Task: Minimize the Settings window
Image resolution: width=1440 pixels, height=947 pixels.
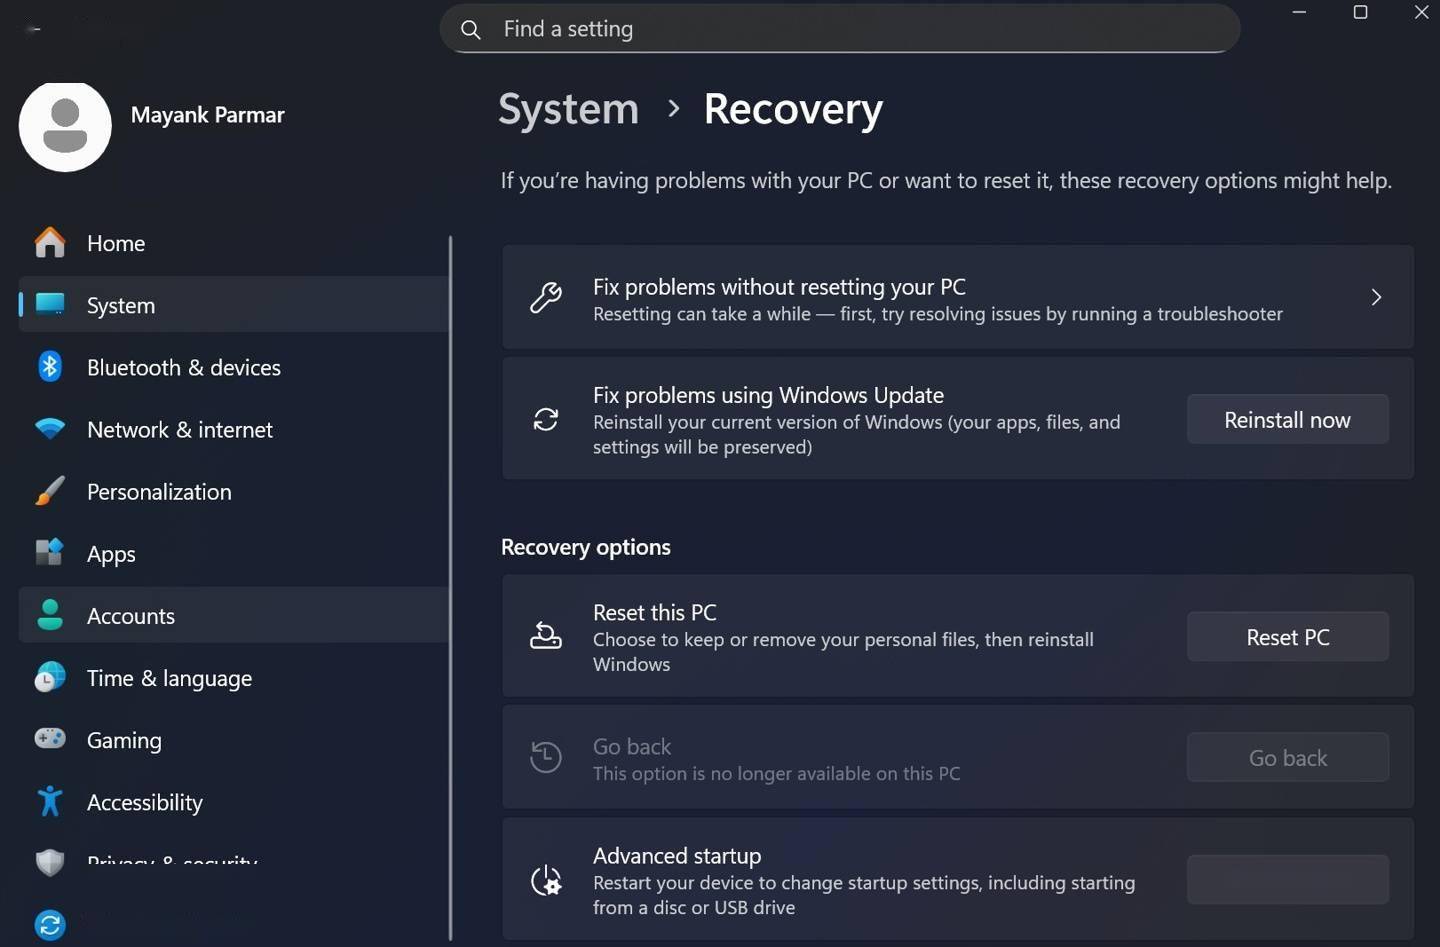Action: (x=1299, y=12)
